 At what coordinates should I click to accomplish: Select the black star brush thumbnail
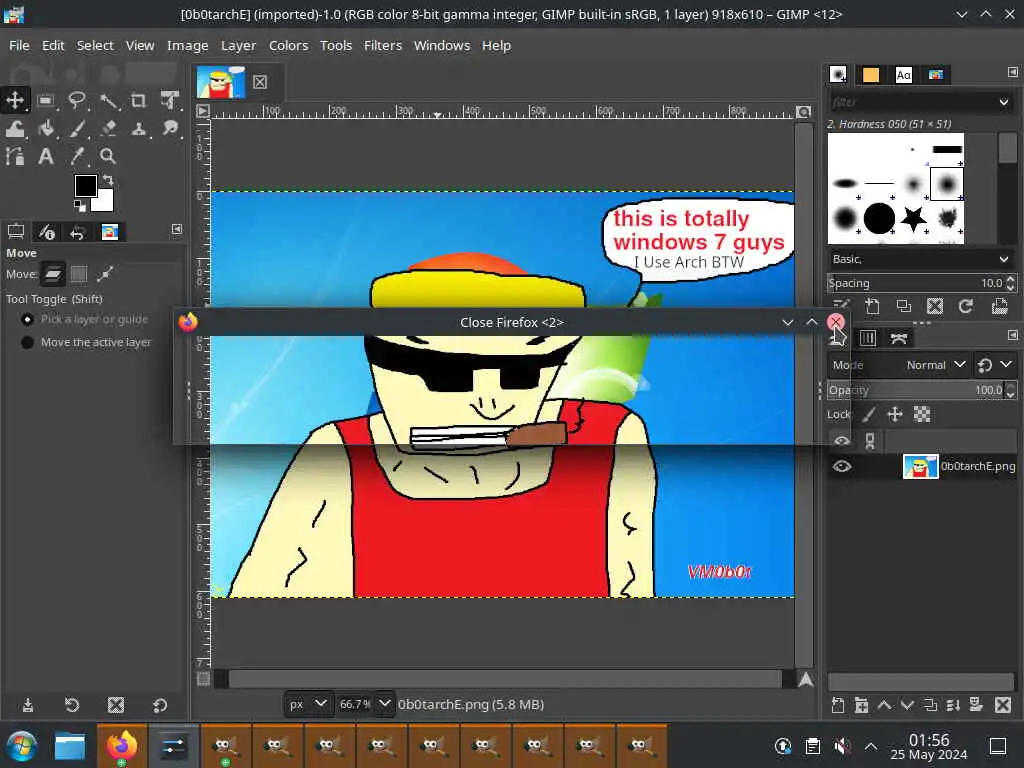(x=913, y=217)
